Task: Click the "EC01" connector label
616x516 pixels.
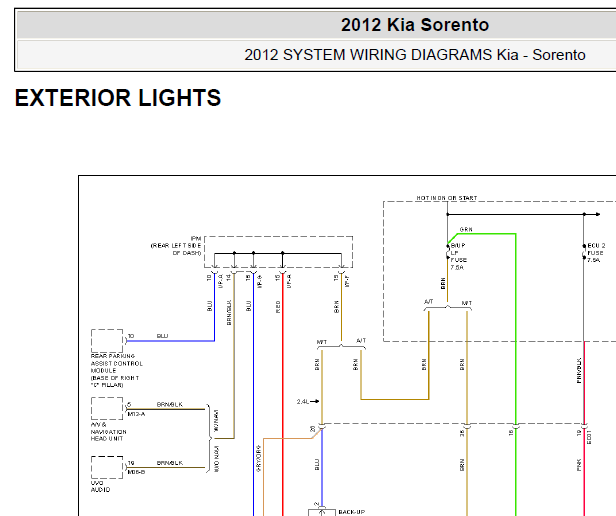Action: click(589, 437)
